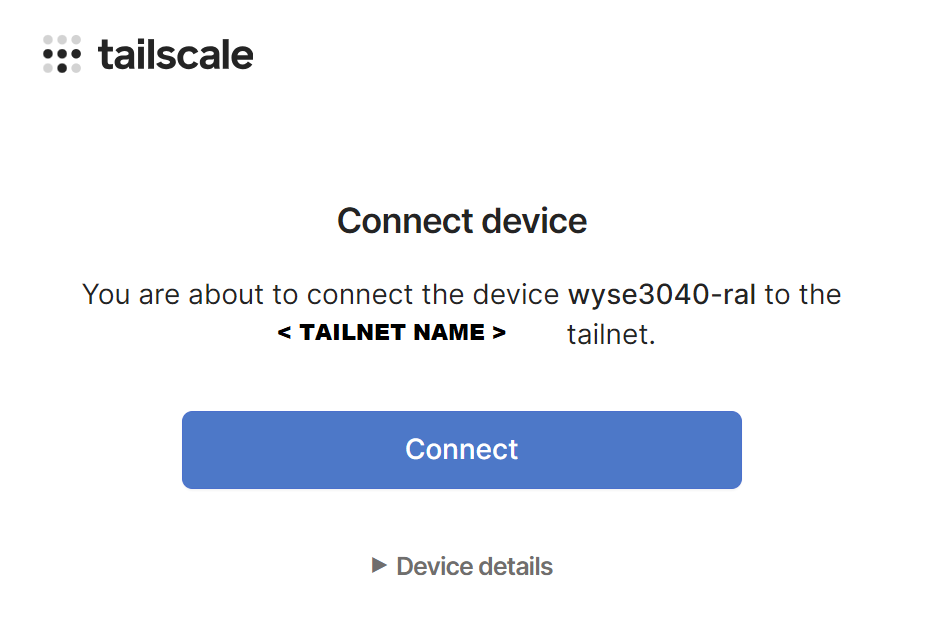Click 'to the' after the device name
This screenshot has width=945, height=638.
pos(802,295)
